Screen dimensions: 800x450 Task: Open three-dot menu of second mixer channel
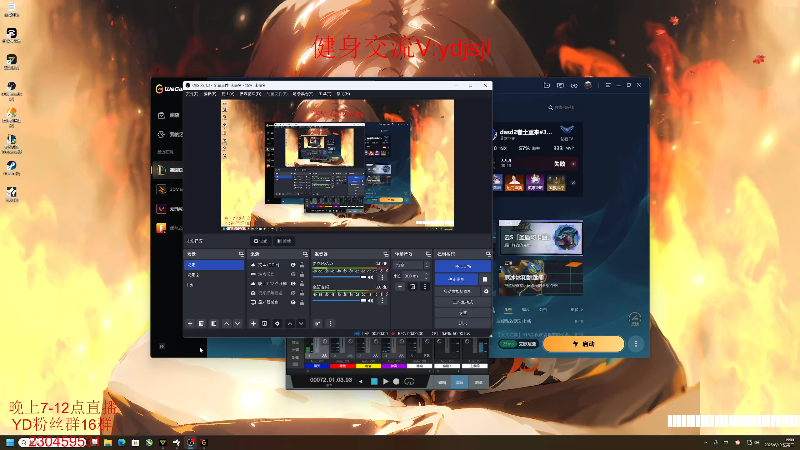(x=382, y=301)
